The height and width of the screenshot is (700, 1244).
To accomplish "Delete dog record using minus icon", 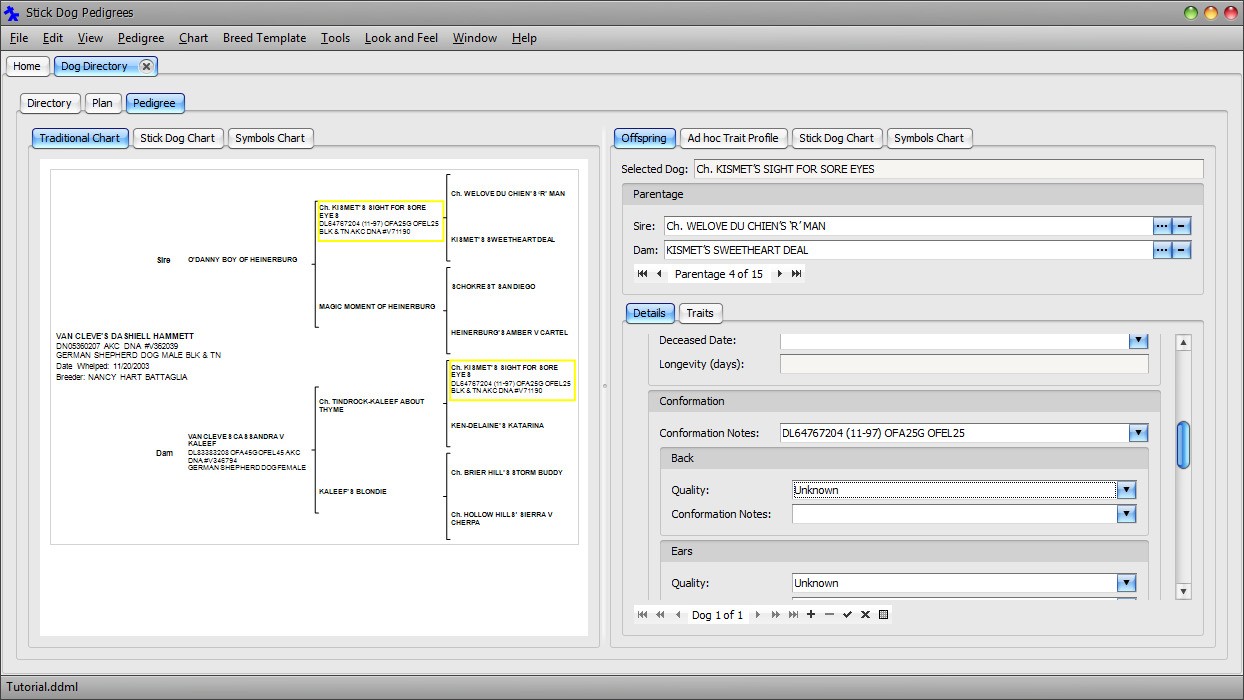I will click(829, 615).
